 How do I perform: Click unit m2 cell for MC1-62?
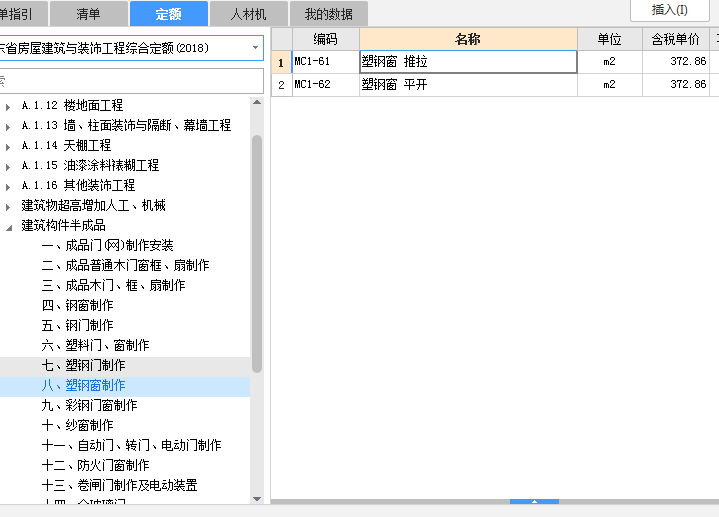tap(609, 85)
